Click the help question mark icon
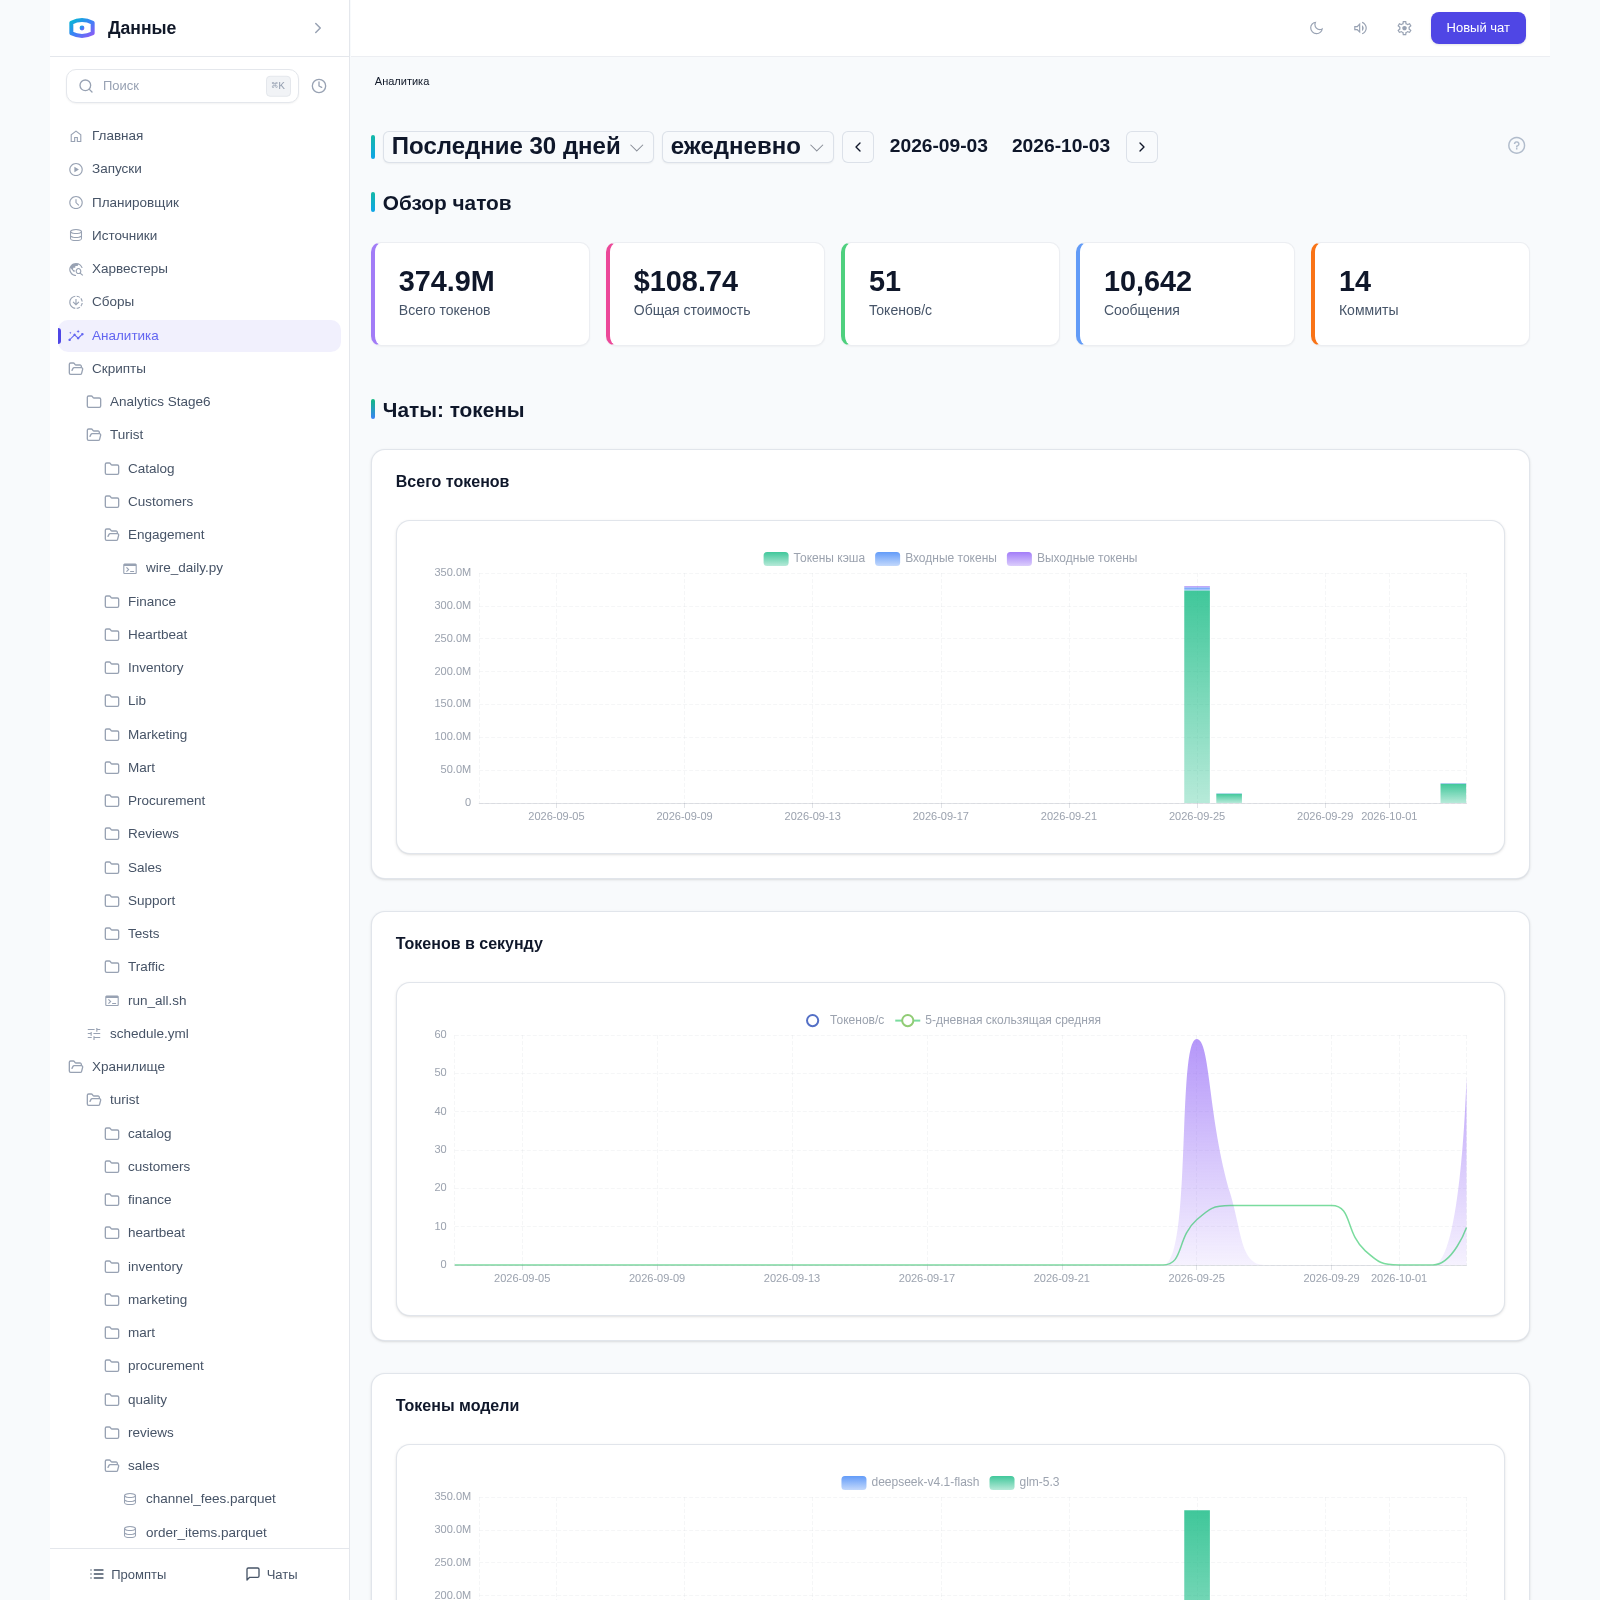The image size is (1600, 1600). (1516, 145)
